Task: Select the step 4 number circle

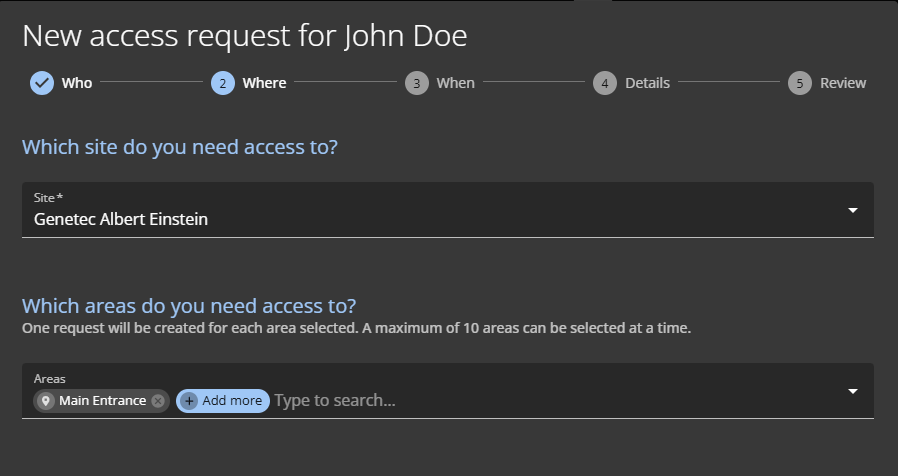Action: pos(604,83)
